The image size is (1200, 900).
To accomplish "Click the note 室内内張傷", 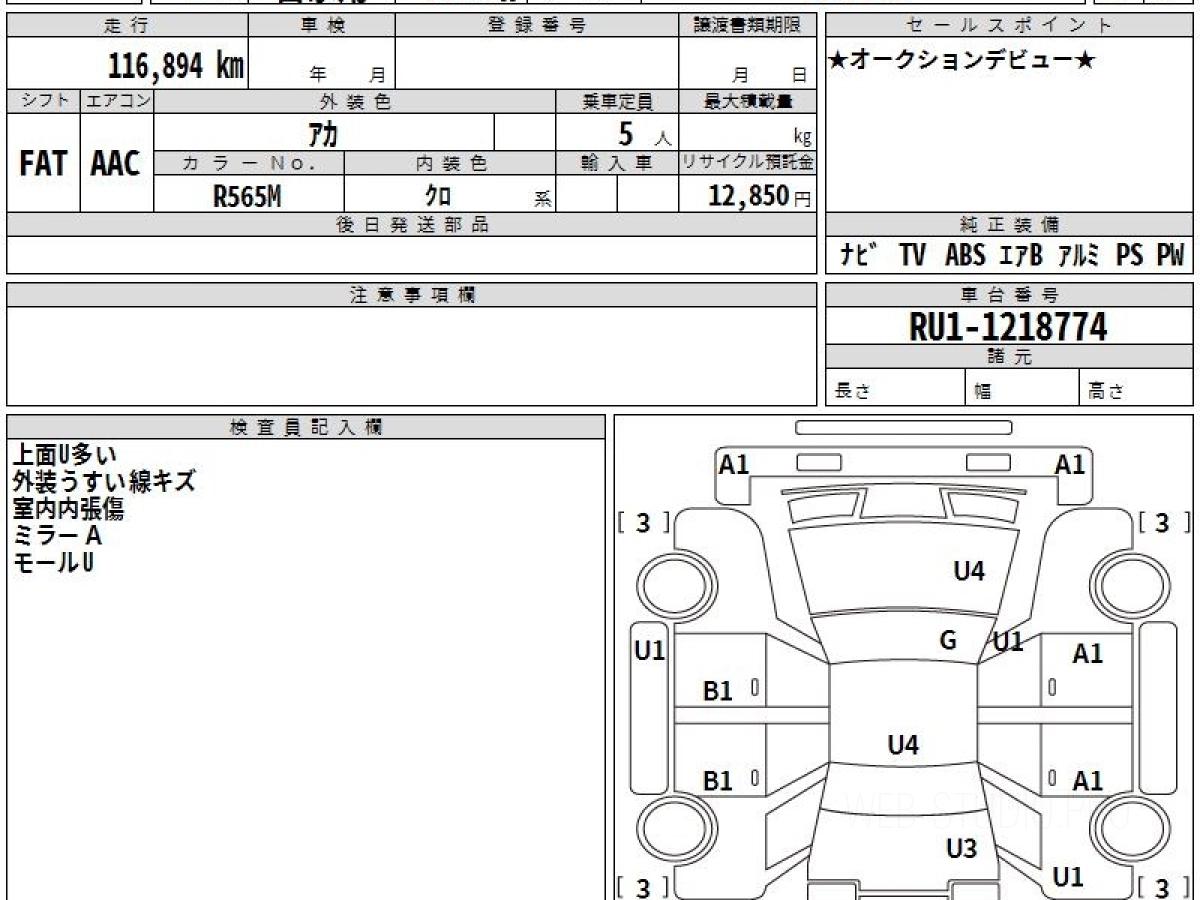I will coord(68,509).
